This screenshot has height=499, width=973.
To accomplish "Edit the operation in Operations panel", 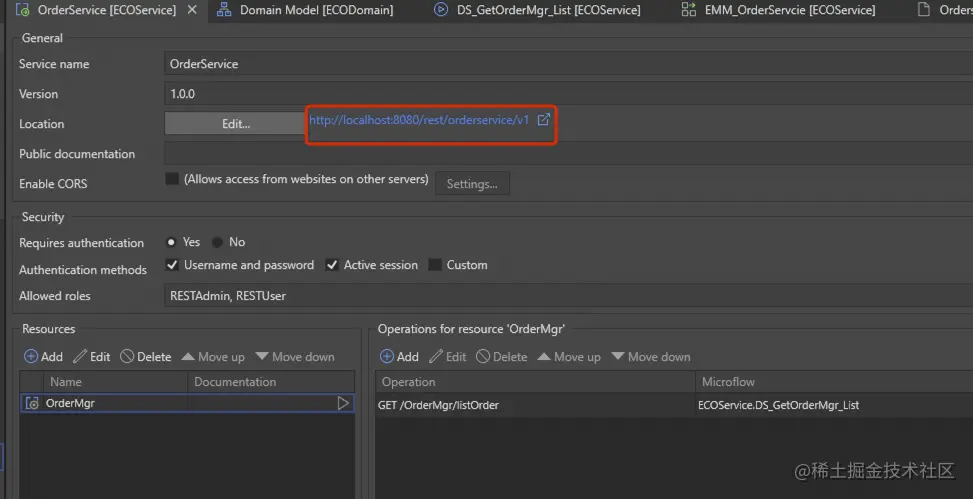I will tap(447, 357).
